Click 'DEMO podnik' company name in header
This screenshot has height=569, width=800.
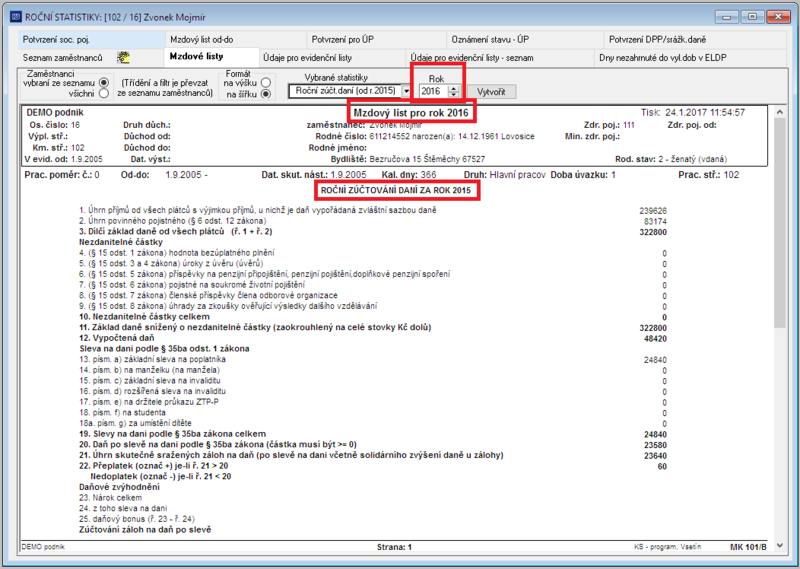(x=55, y=112)
